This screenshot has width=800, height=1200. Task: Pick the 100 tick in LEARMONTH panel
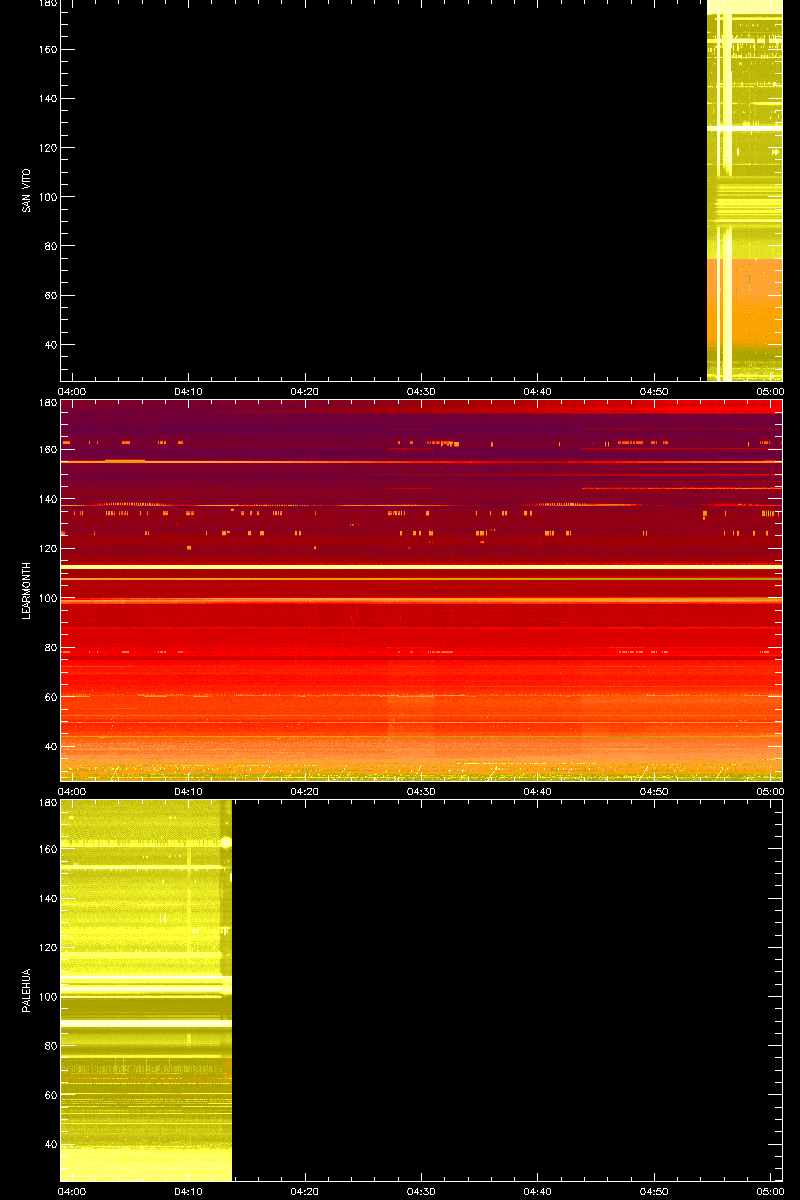click(47, 597)
